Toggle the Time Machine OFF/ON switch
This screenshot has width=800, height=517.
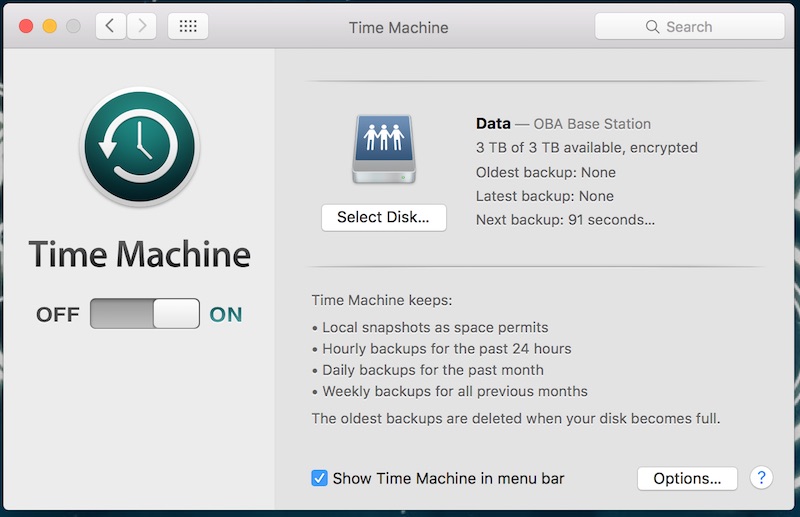[x=145, y=314]
